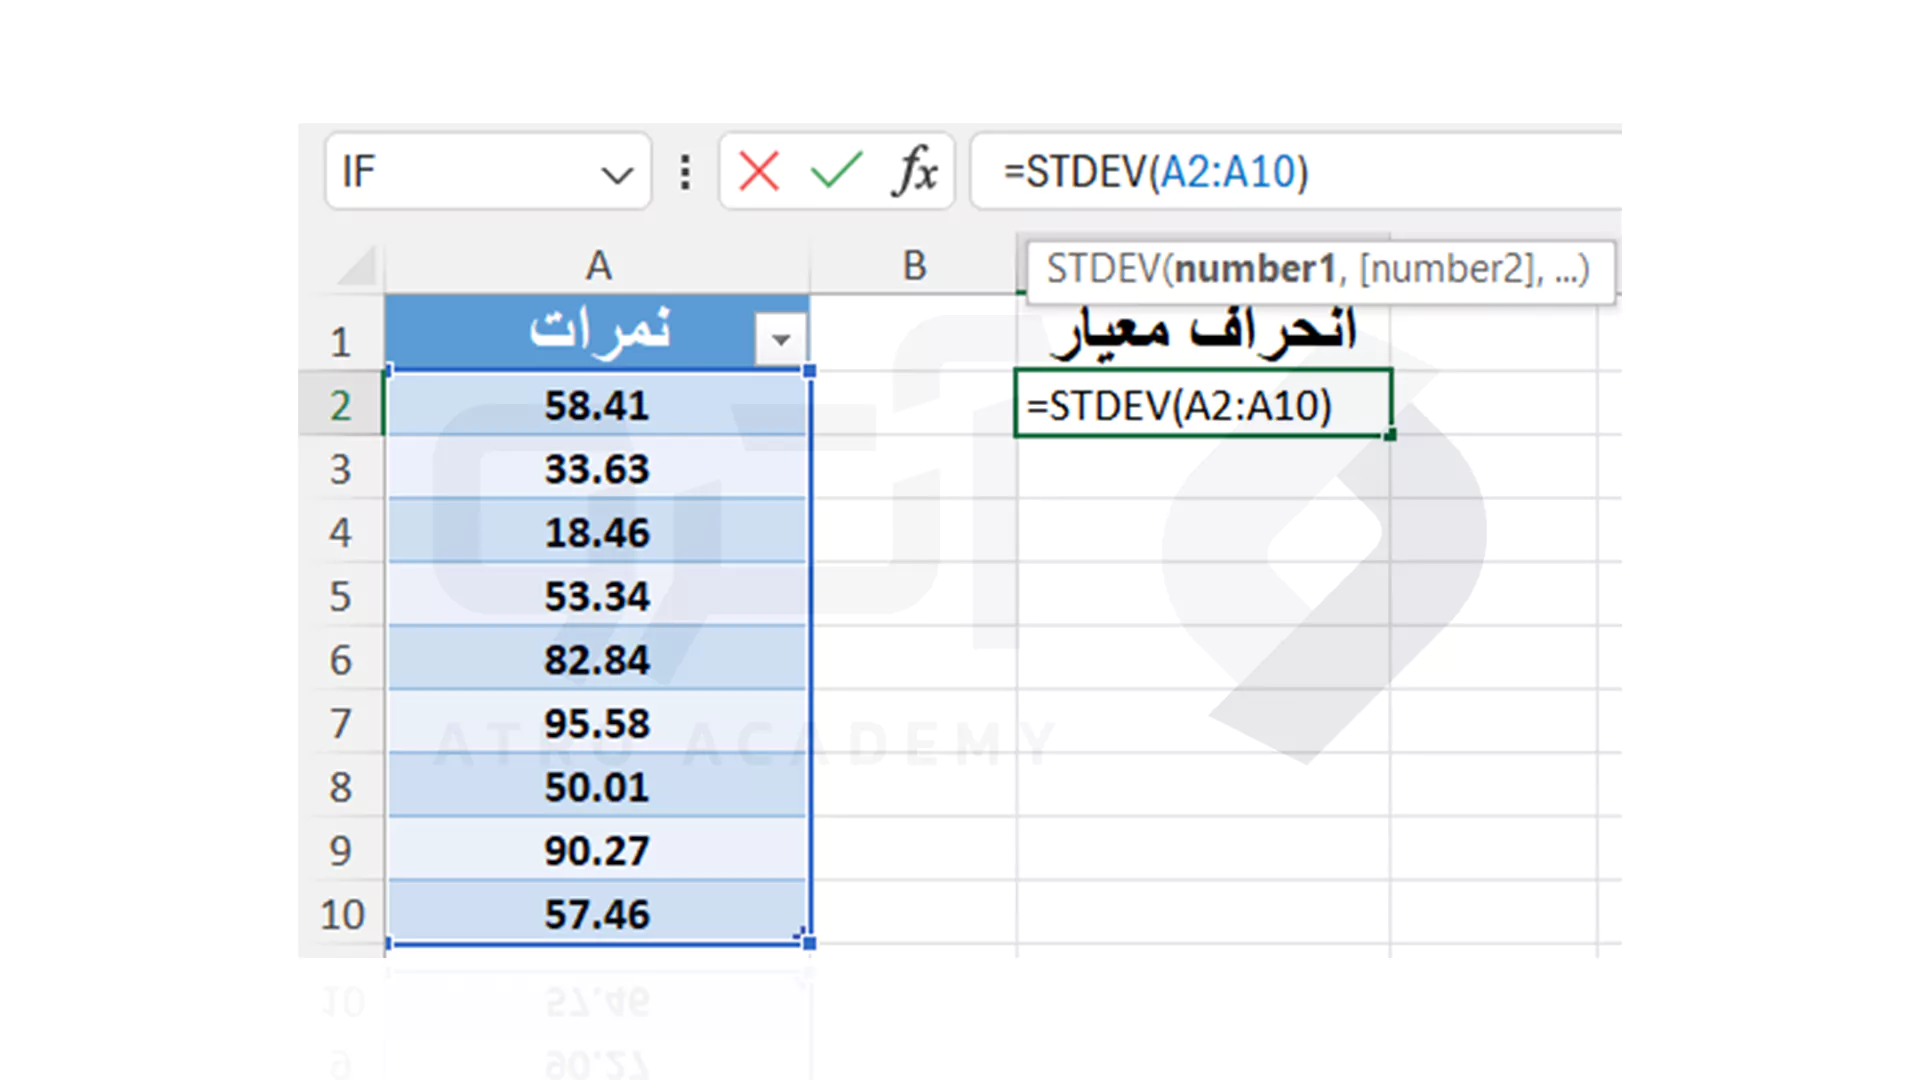The width and height of the screenshot is (1920, 1080).
Task: Open the filter dropdown in the نمرات header
Action: [781, 340]
